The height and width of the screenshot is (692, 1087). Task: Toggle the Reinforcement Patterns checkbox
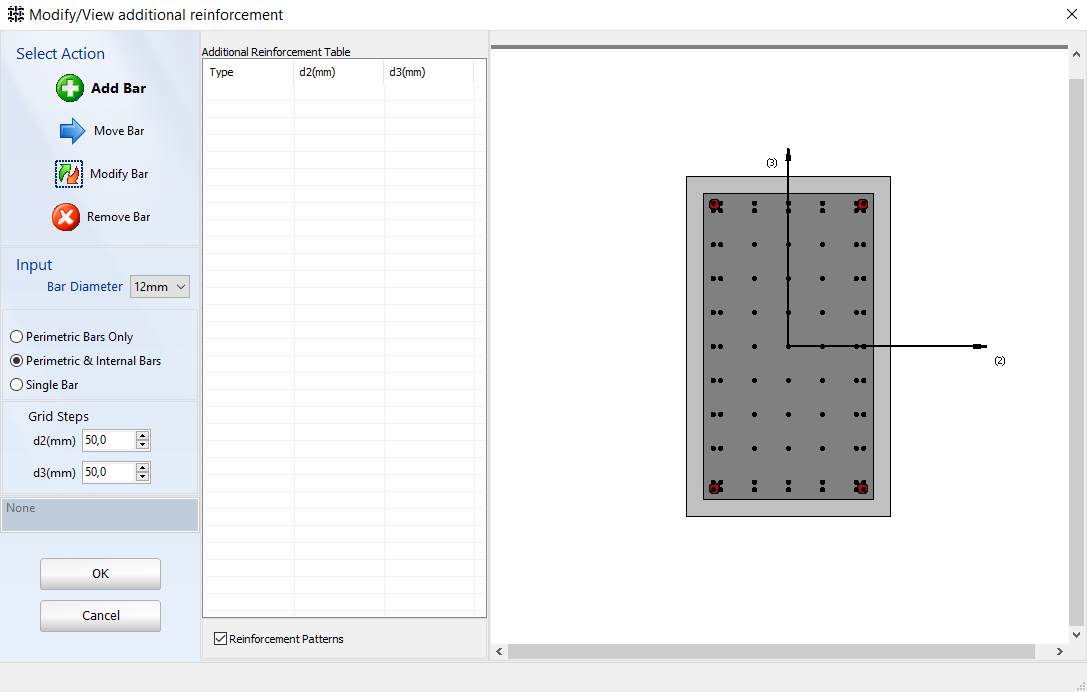(x=220, y=639)
